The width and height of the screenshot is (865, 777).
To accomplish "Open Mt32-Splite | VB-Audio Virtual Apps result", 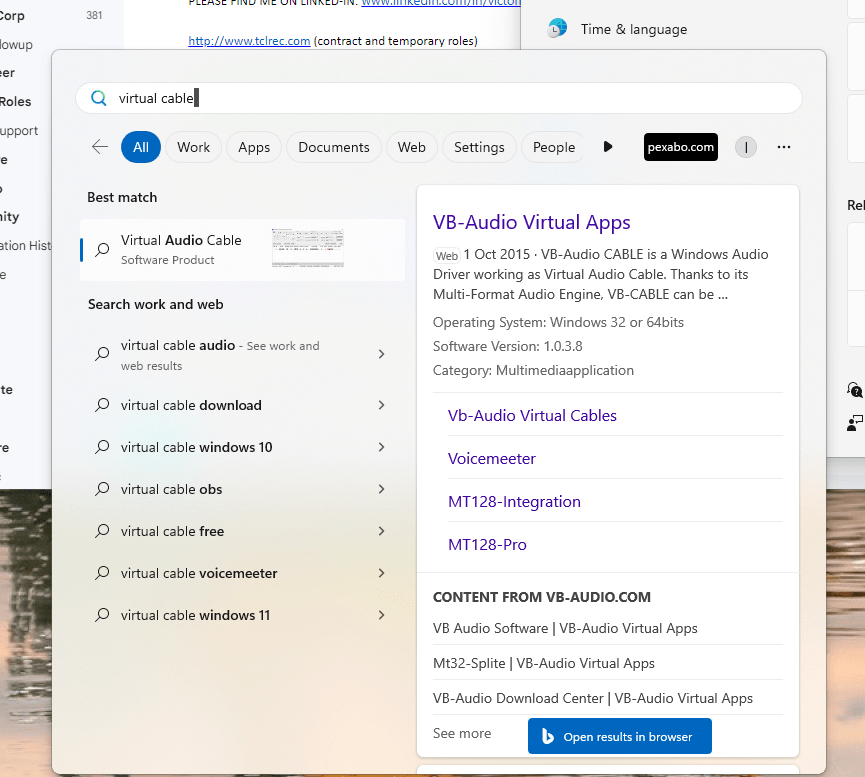I will pyautogui.click(x=543, y=663).
